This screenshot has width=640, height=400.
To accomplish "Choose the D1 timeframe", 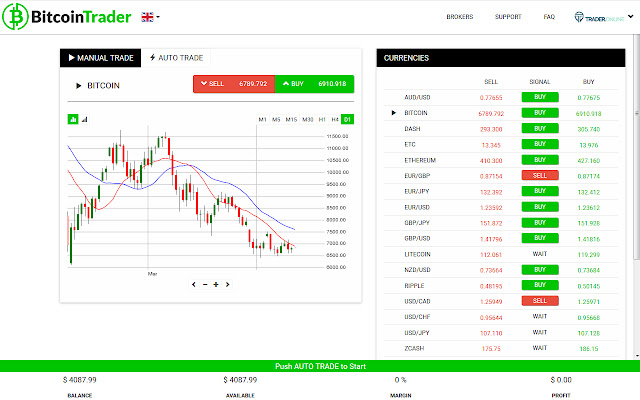I will (x=347, y=119).
